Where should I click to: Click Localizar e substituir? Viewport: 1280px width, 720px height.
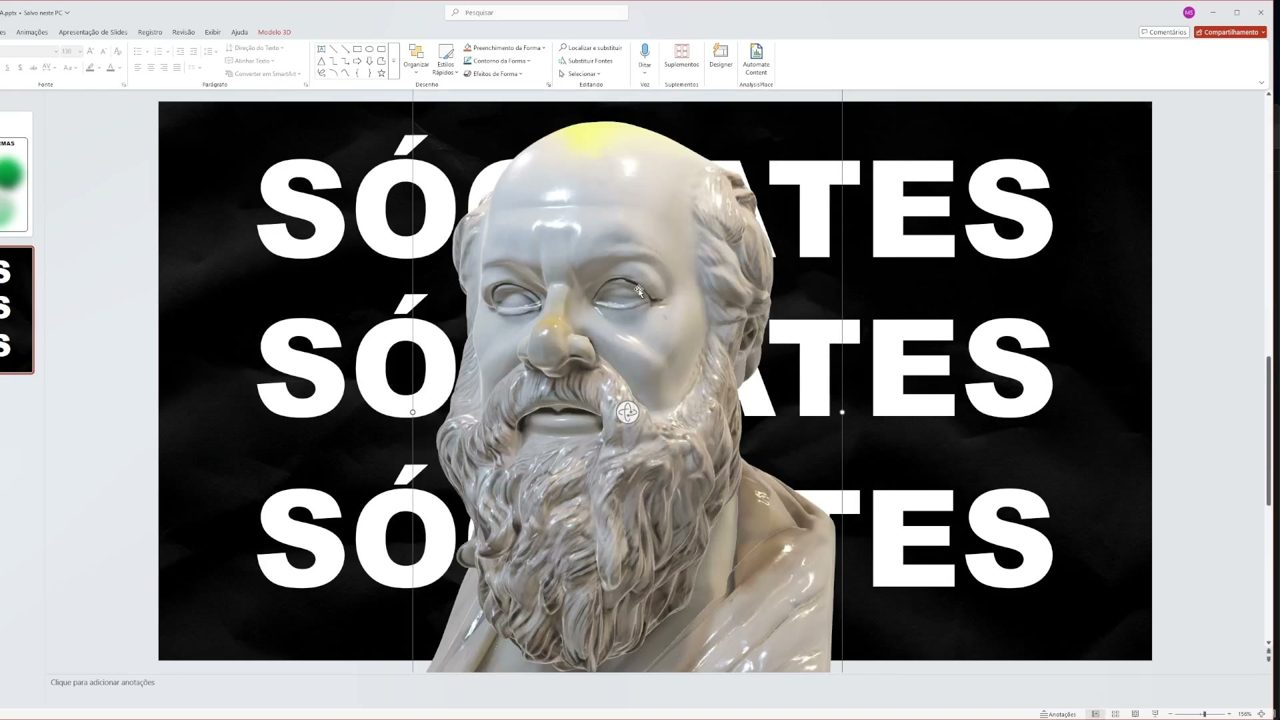(590, 48)
